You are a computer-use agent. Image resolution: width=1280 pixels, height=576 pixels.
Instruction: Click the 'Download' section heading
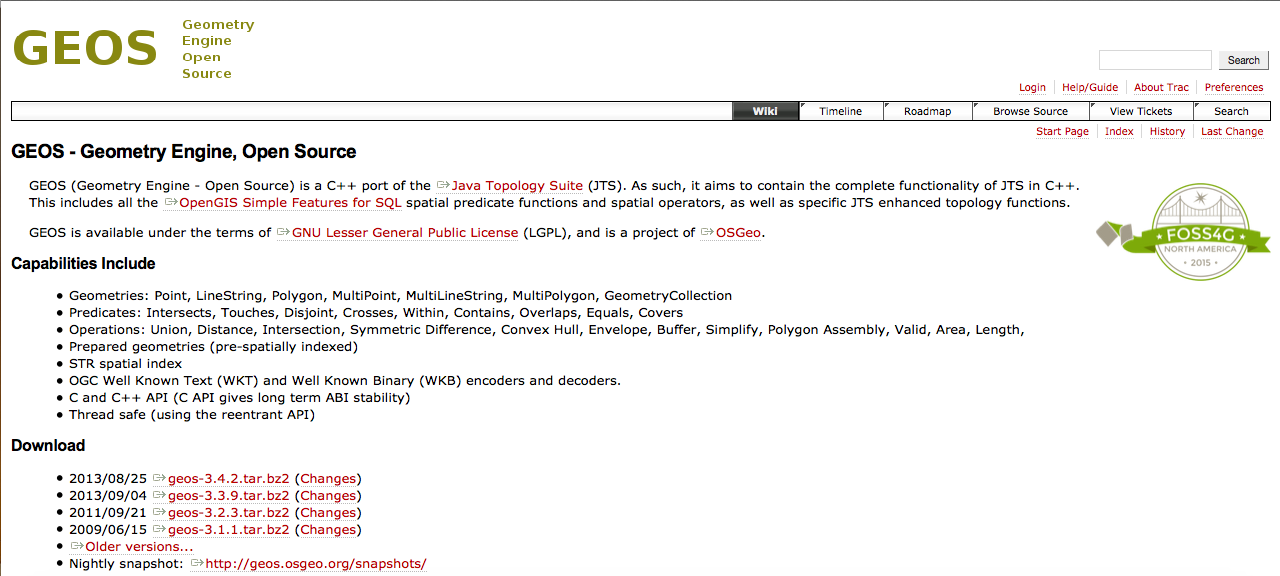click(x=48, y=446)
